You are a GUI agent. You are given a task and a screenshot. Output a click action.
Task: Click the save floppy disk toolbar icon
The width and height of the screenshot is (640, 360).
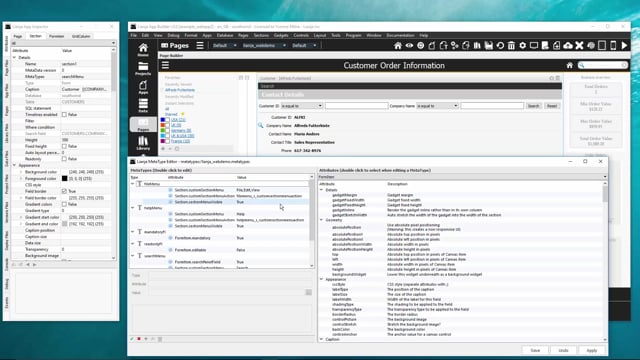click(489, 45)
